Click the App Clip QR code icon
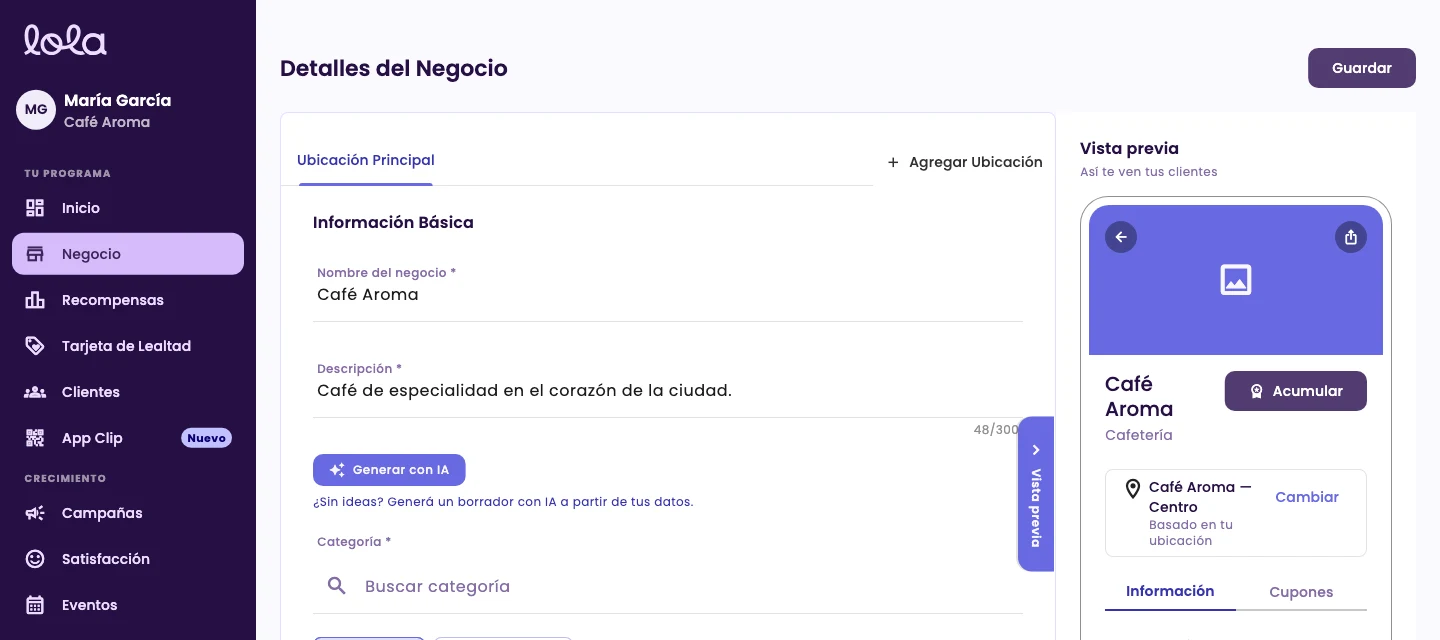The width and height of the screenshot is (1440, 640). coord(35,438)
